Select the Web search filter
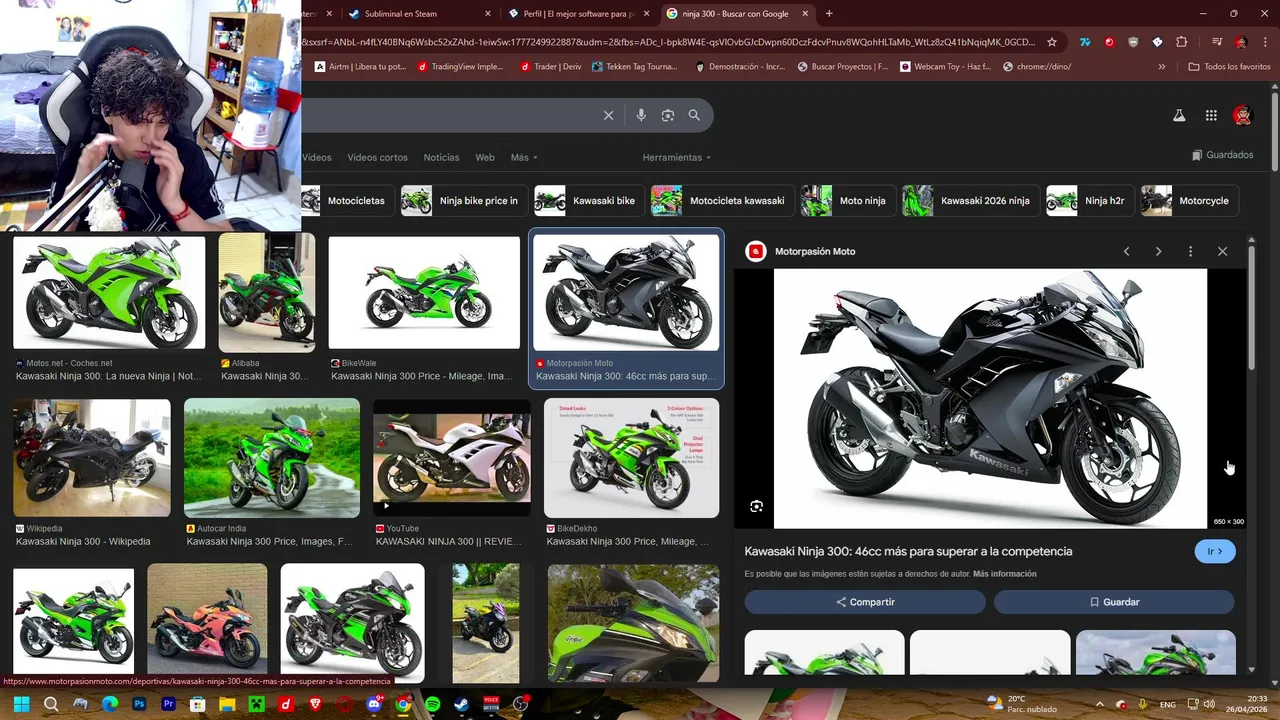 [x=485, y=158]
